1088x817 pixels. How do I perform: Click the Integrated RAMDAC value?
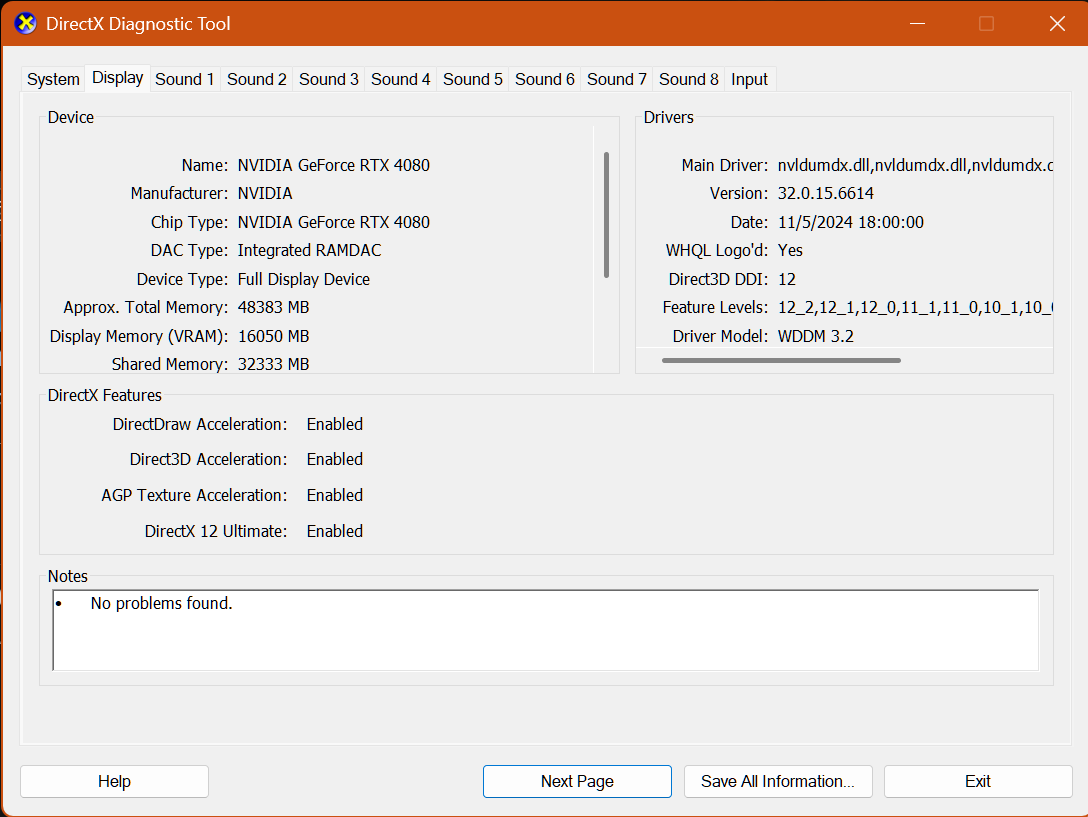coord(309,251)
